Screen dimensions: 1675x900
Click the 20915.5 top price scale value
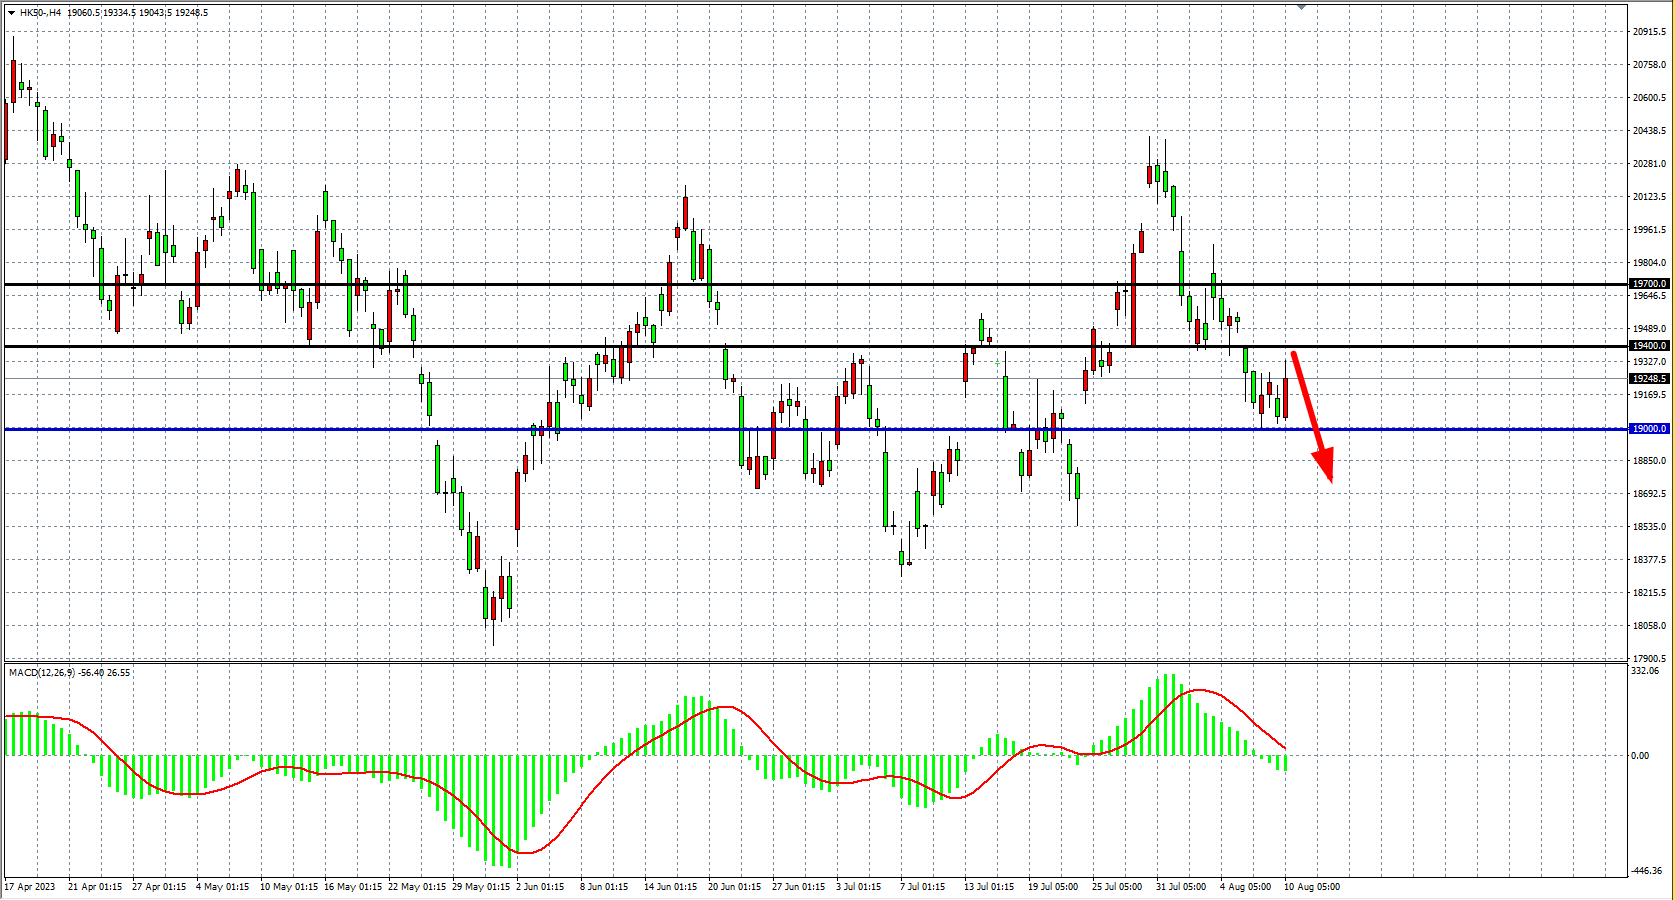[x=1649, y=32]
